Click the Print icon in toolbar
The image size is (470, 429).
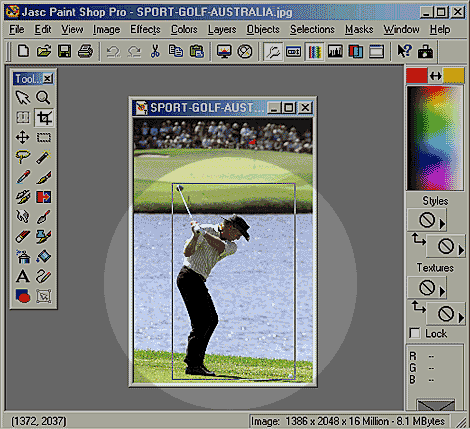[x=85, y=52]
